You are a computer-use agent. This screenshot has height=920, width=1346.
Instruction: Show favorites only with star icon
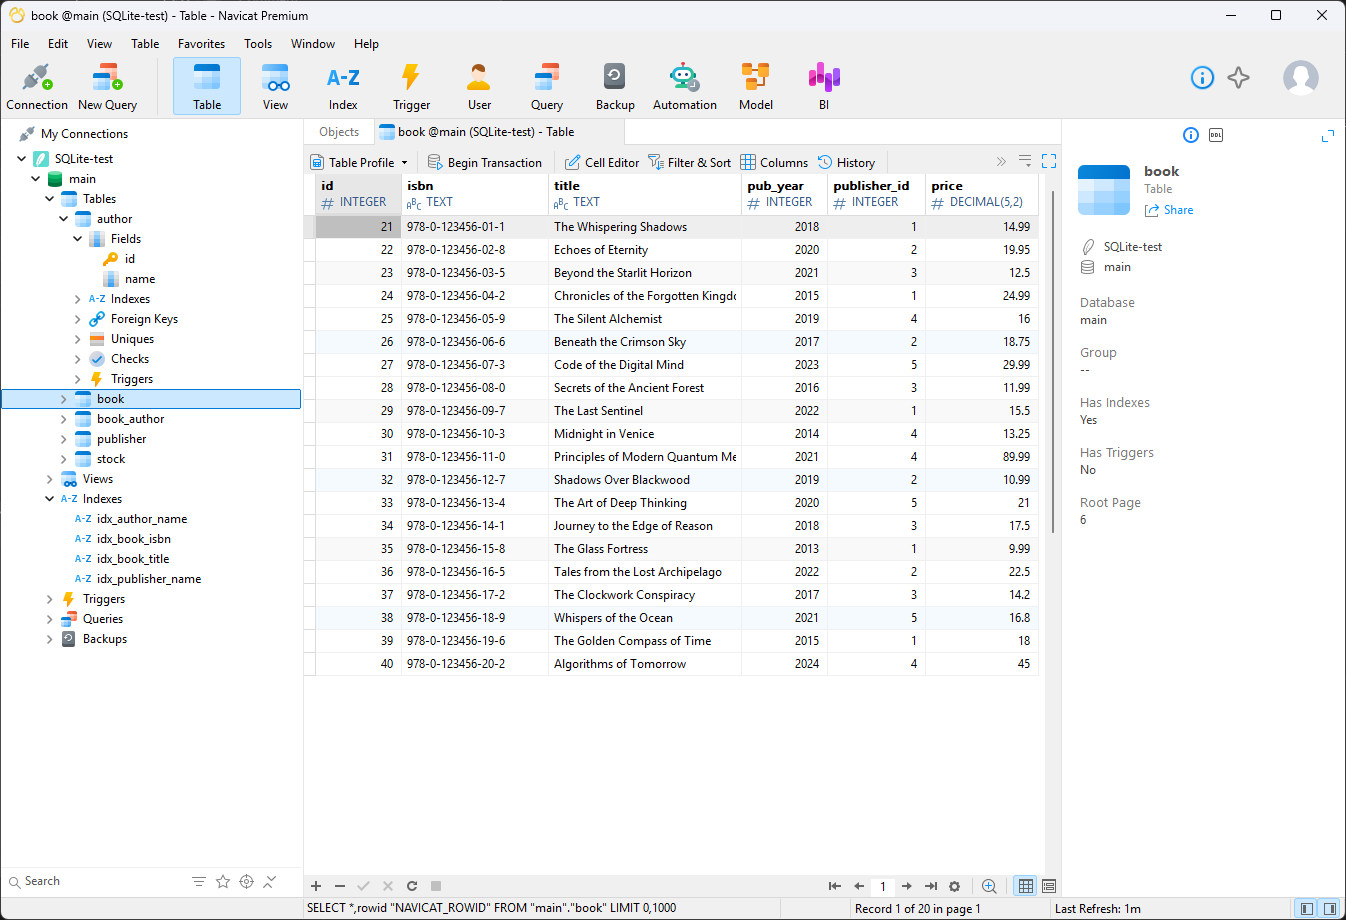[x=223, y=881]
